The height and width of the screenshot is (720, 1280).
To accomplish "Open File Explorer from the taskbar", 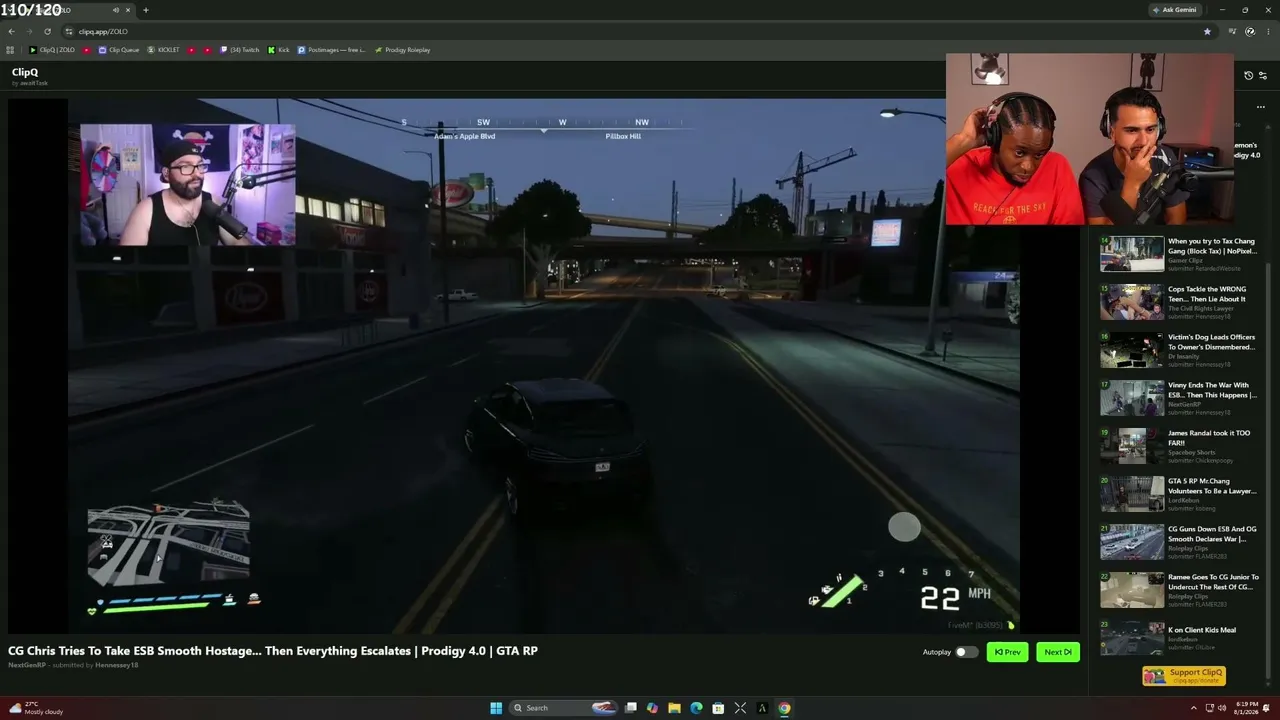I will point(675,708).
